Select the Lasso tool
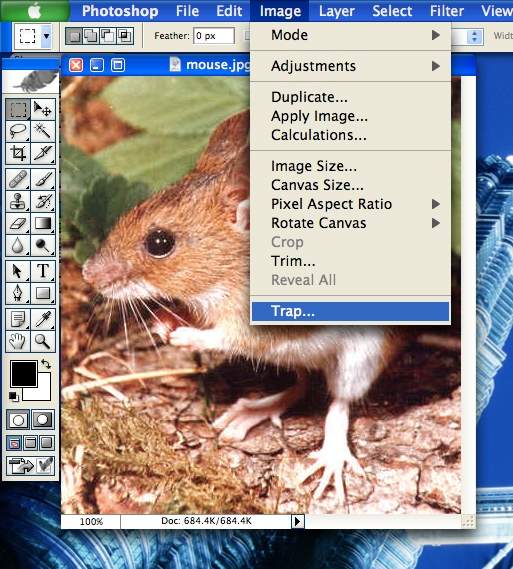The height and width of the screenshot is (569, 513). point(18,131)
